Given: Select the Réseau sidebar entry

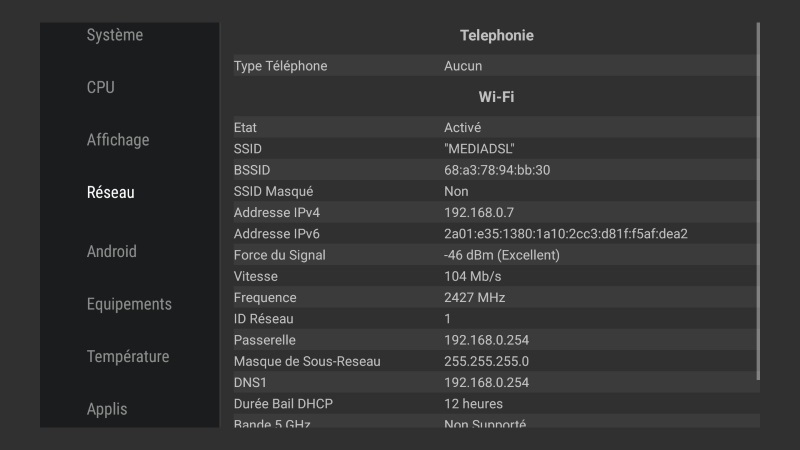Looking at the screenshot, I should pos(111,193).
